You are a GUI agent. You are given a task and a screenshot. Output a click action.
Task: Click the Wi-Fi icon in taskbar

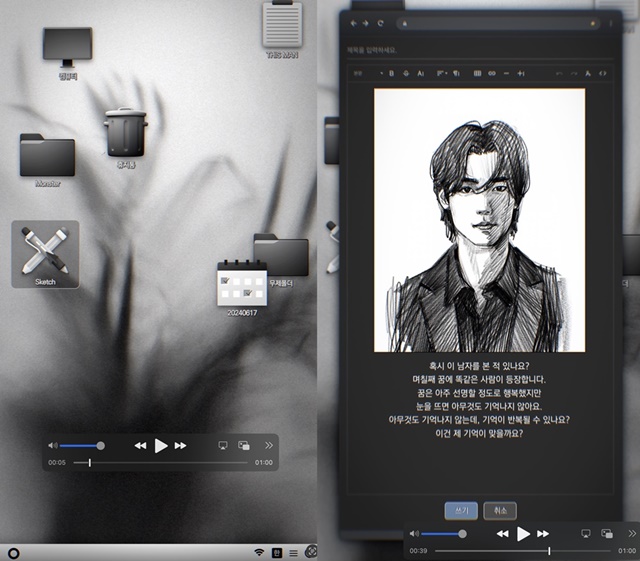tap(258, 551)
